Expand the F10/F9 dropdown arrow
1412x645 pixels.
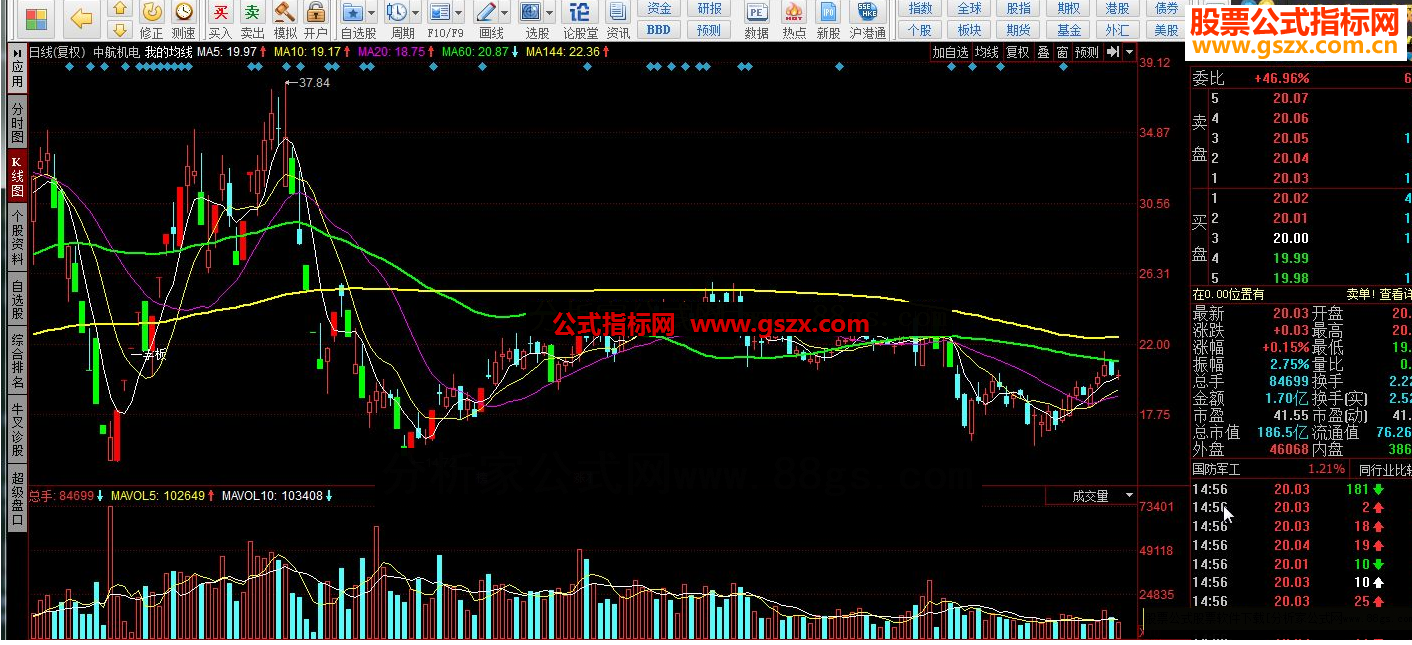tap(458, 13)
